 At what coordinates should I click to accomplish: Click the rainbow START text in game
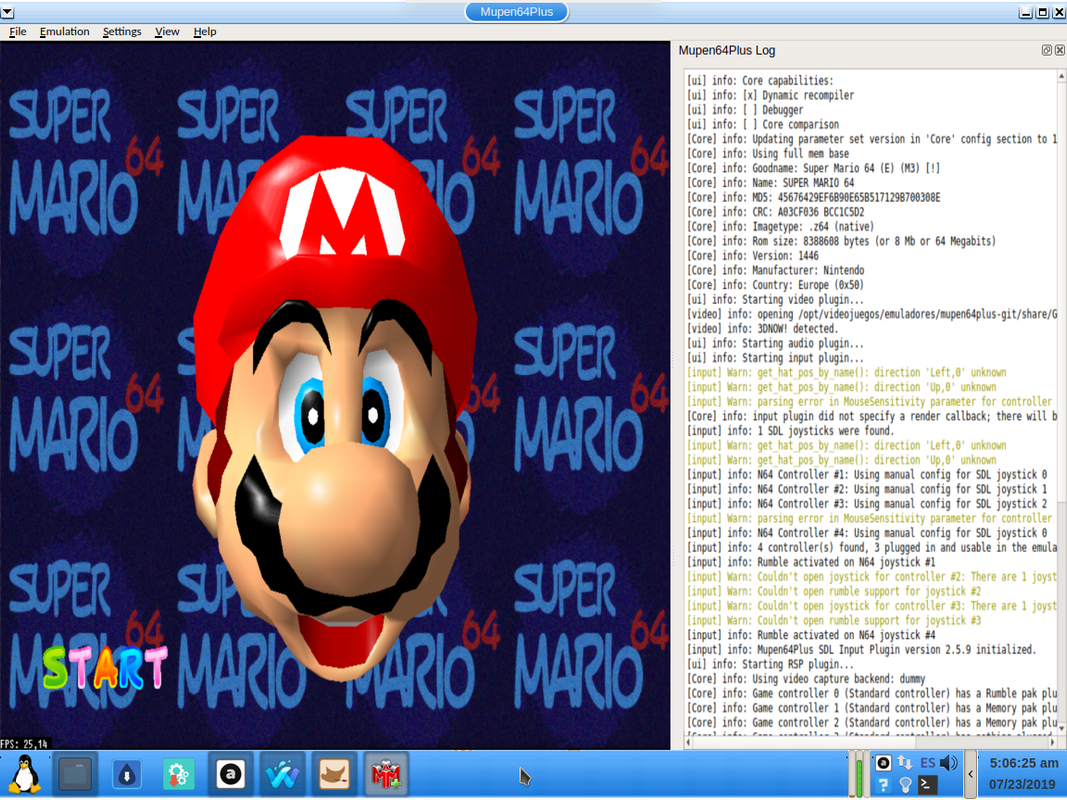click(x=105, y=667)
